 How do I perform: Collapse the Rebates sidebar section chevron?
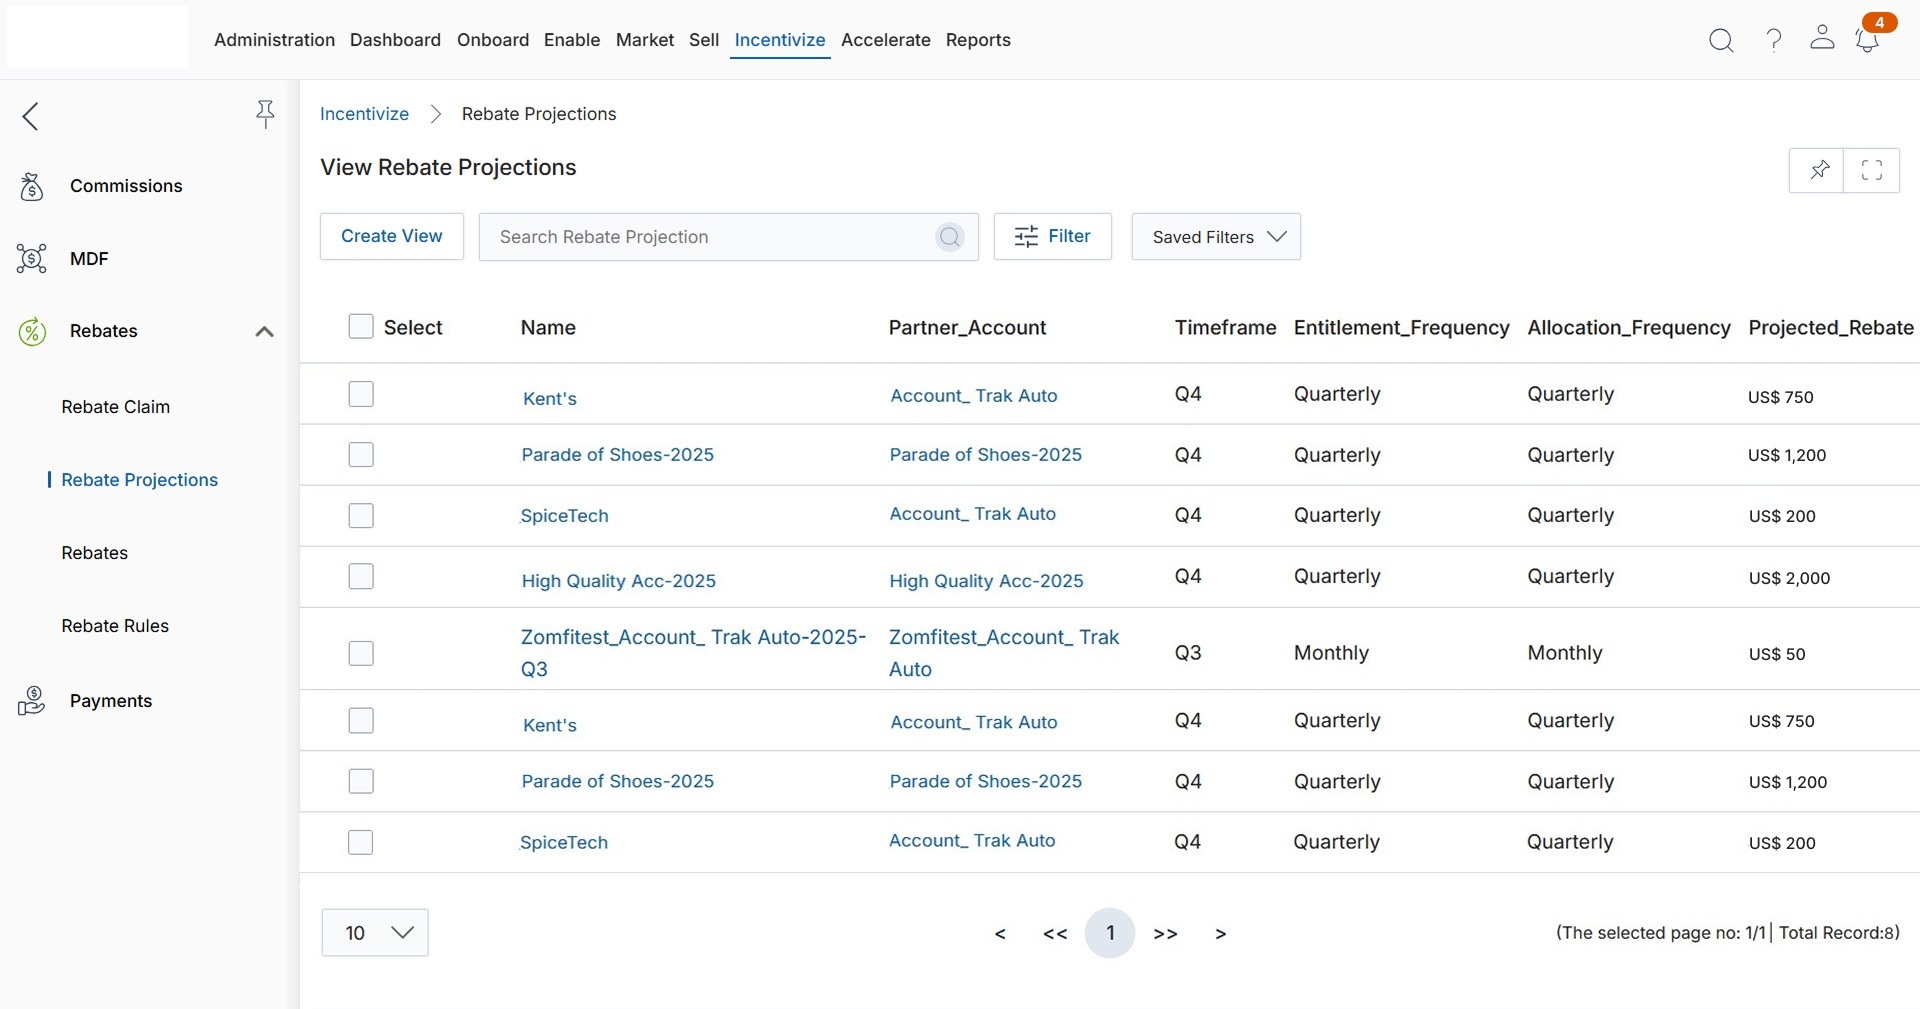(x=264, y=332)
